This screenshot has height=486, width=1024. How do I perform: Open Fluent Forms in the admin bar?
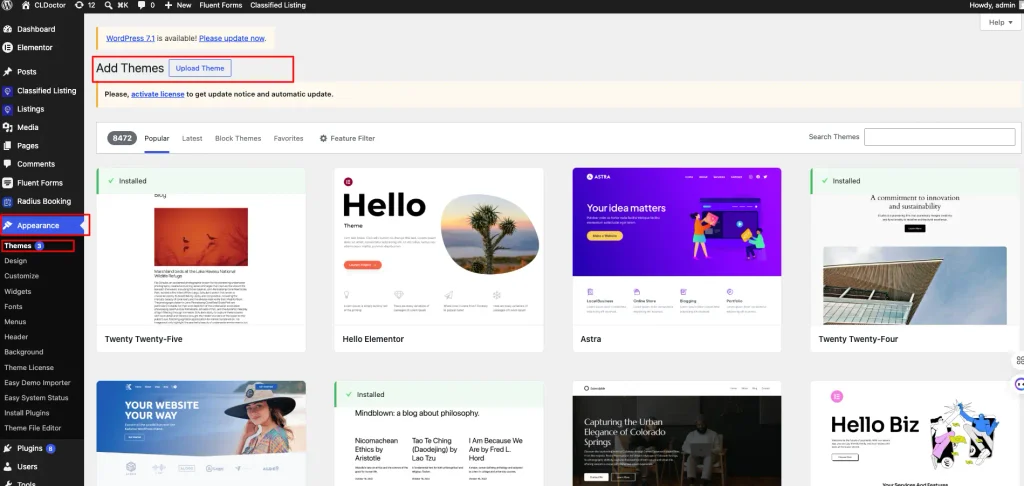(x=221, y=5)
